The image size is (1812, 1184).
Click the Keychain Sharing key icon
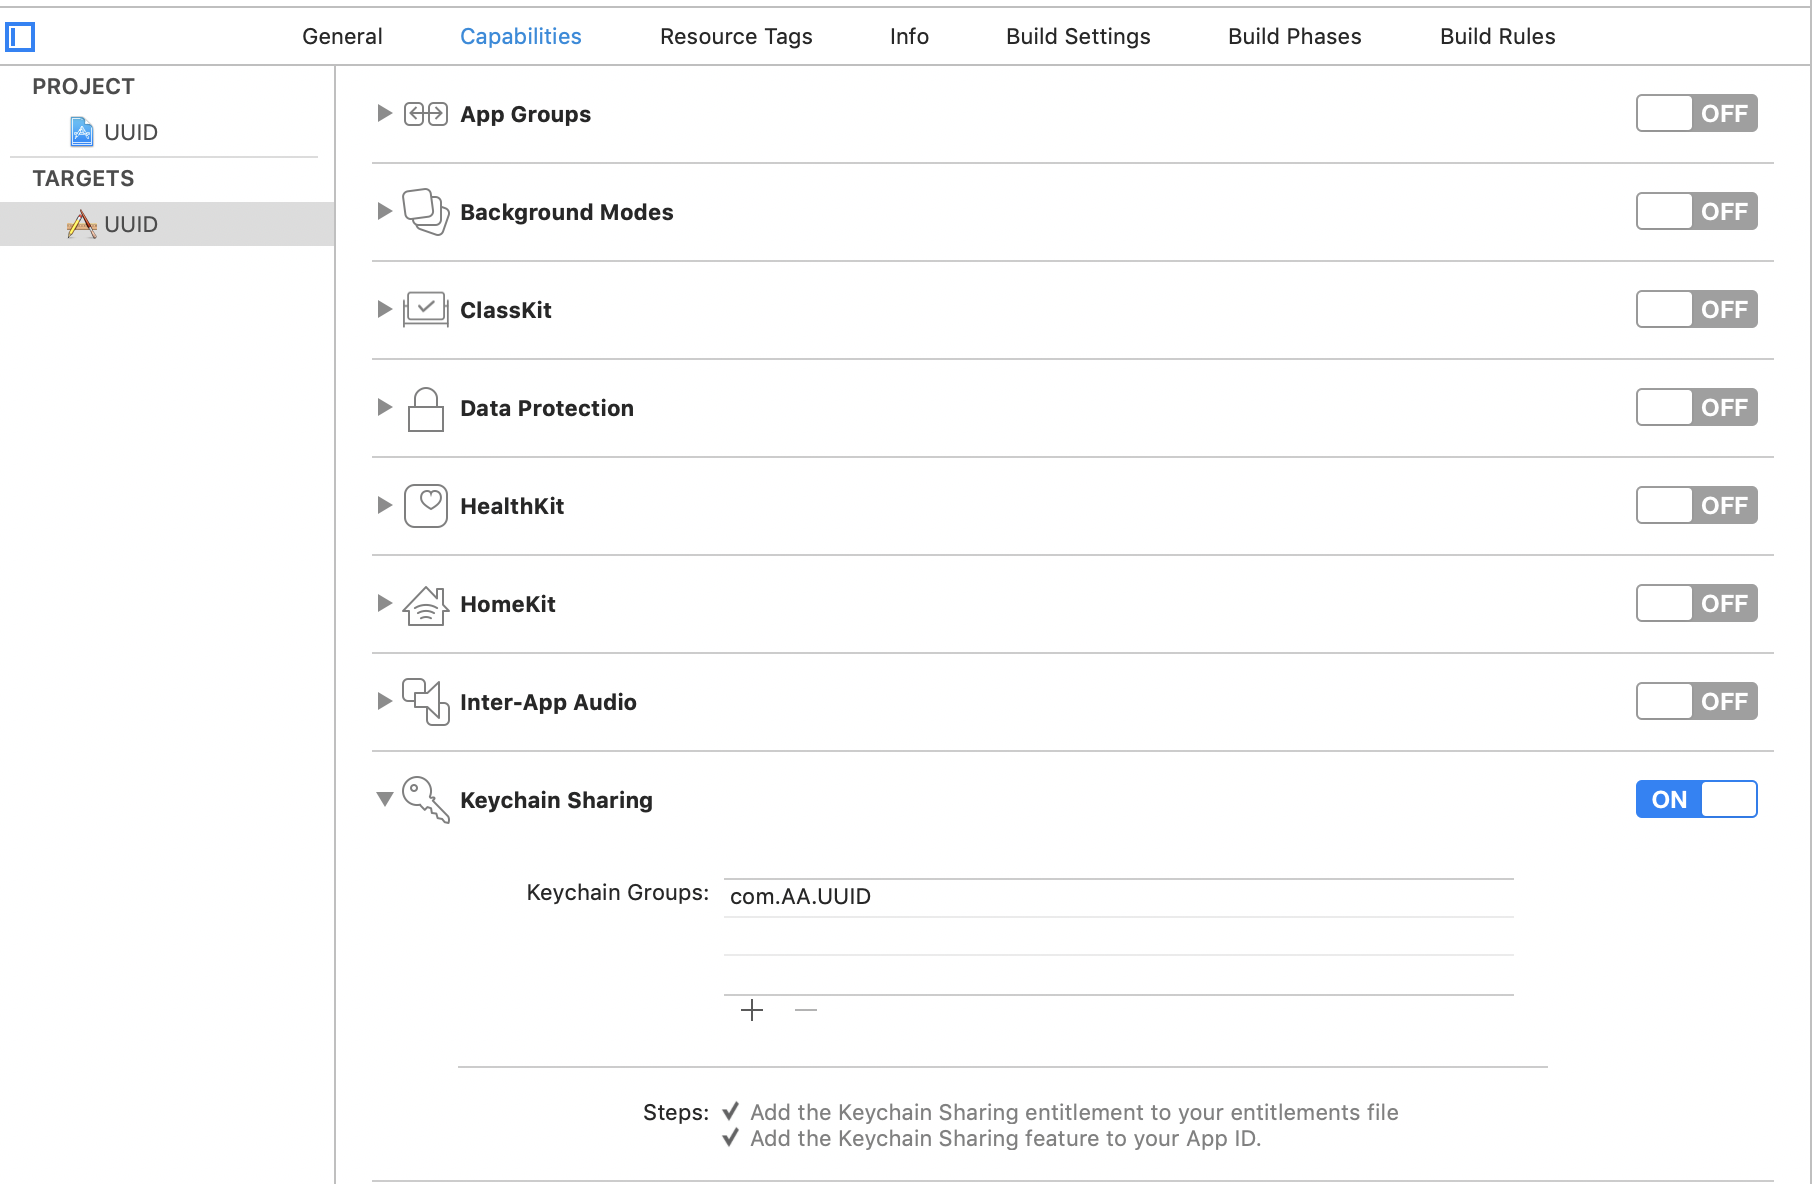click(x=426, y=800)
